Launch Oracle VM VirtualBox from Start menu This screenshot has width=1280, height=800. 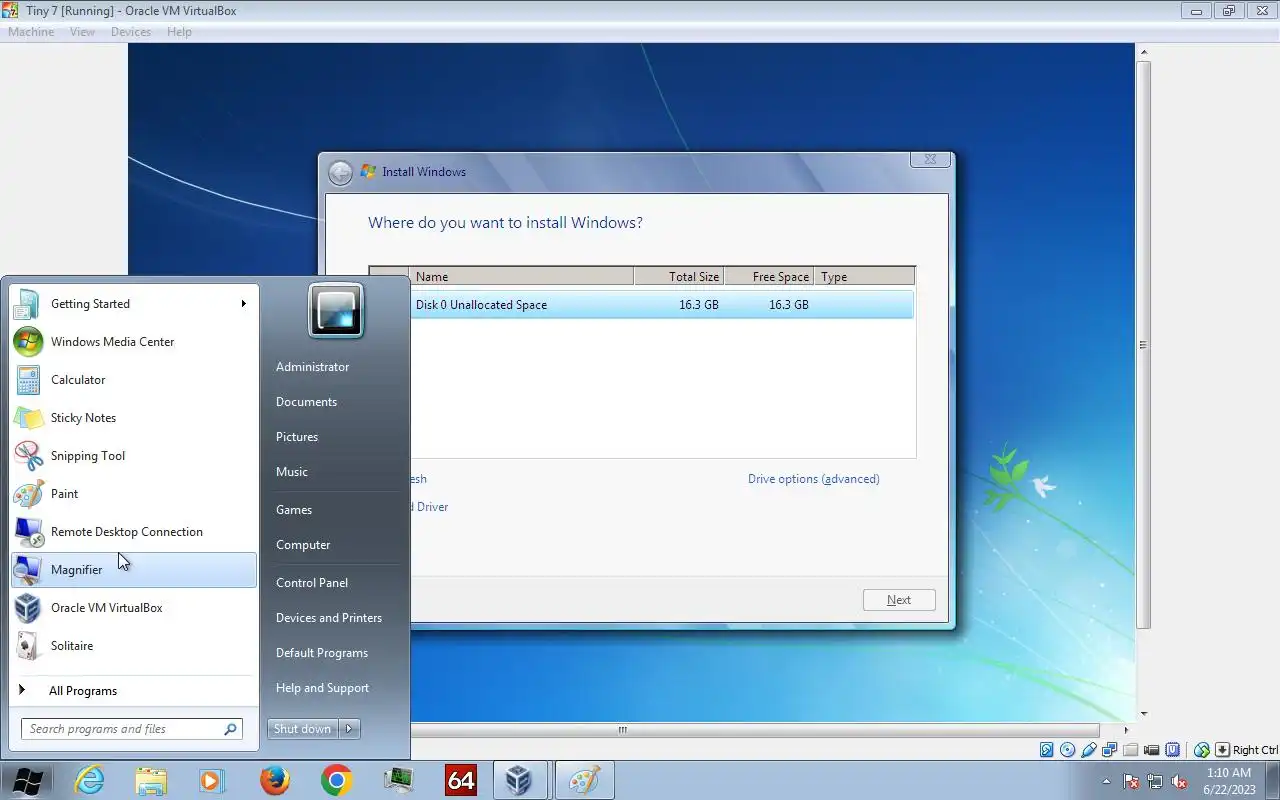click(x=134, y=608)
